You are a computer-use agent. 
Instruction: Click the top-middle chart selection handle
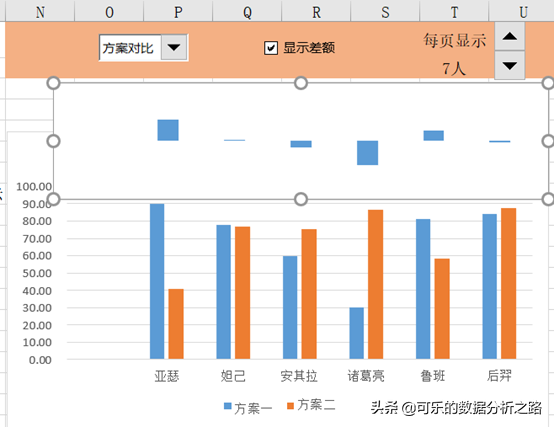pyautogui.click(x=301, y=83)
